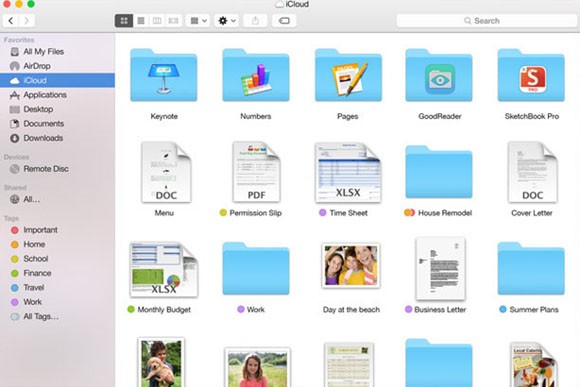Open the SketchBook Pro folder
Image resolution: width=580 pixels, height=387 pixels.
[531, 75]
